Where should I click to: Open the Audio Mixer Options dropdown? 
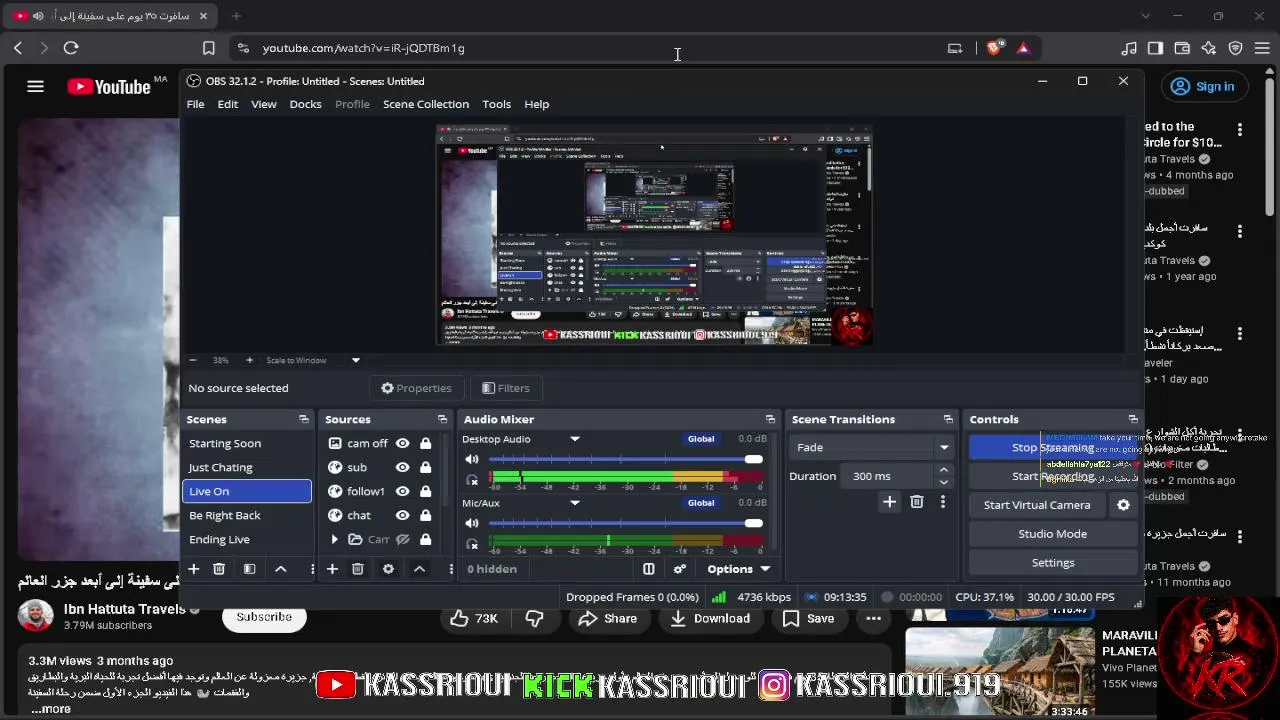click(x=739, y=569)
